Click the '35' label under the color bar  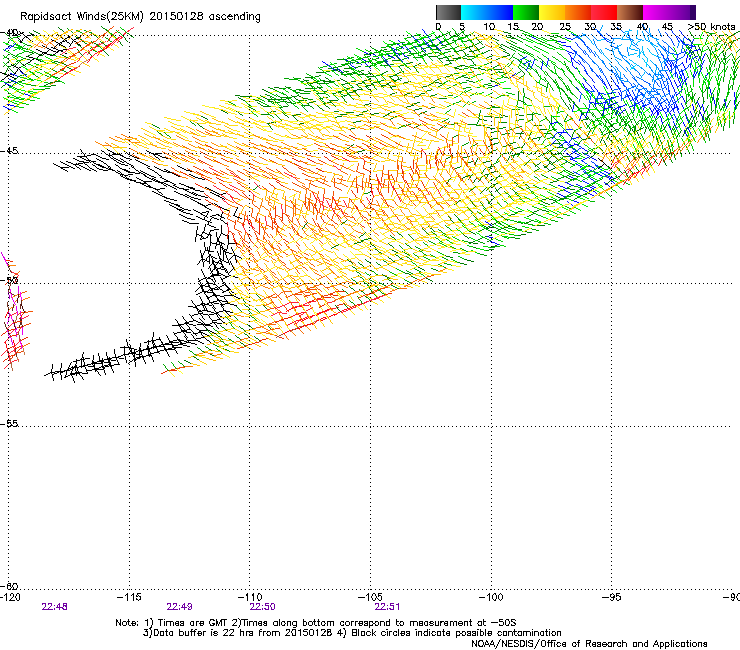pyautogui.click(x=616, y=27)
